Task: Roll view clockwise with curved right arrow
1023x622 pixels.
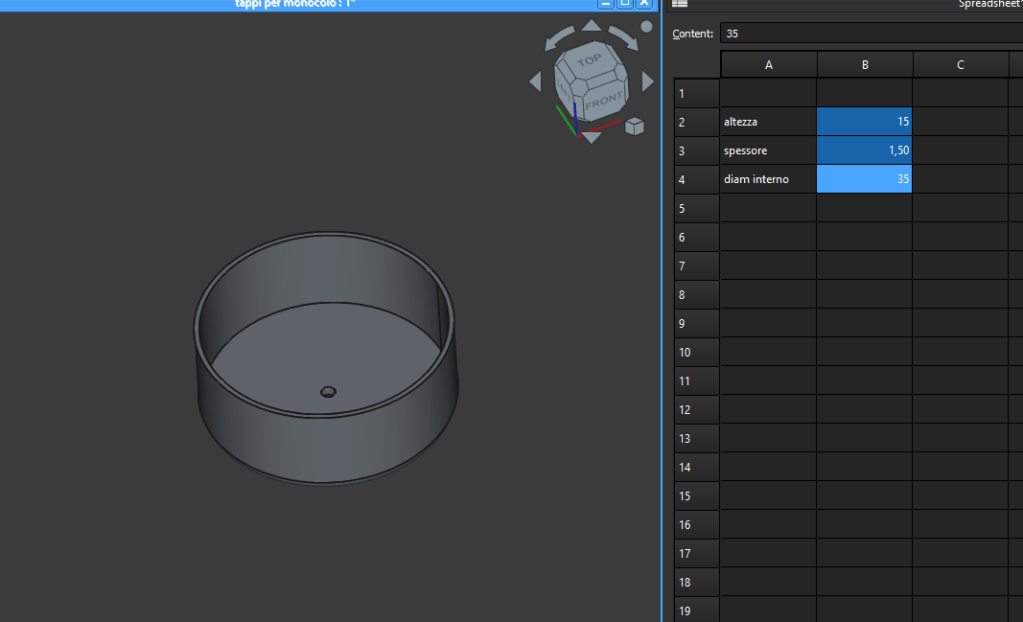Action: tap(622, 37)
